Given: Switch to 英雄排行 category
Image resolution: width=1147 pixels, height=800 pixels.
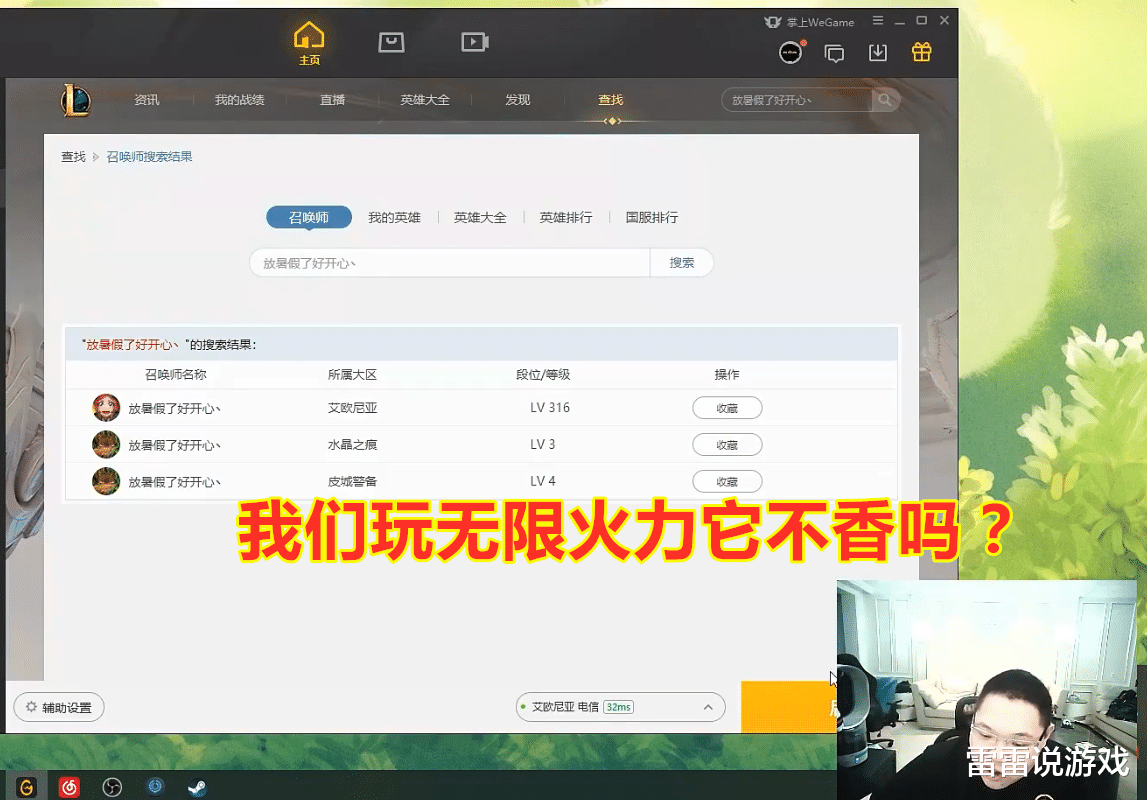Looking at the screenshot, I should click(565, 217).
